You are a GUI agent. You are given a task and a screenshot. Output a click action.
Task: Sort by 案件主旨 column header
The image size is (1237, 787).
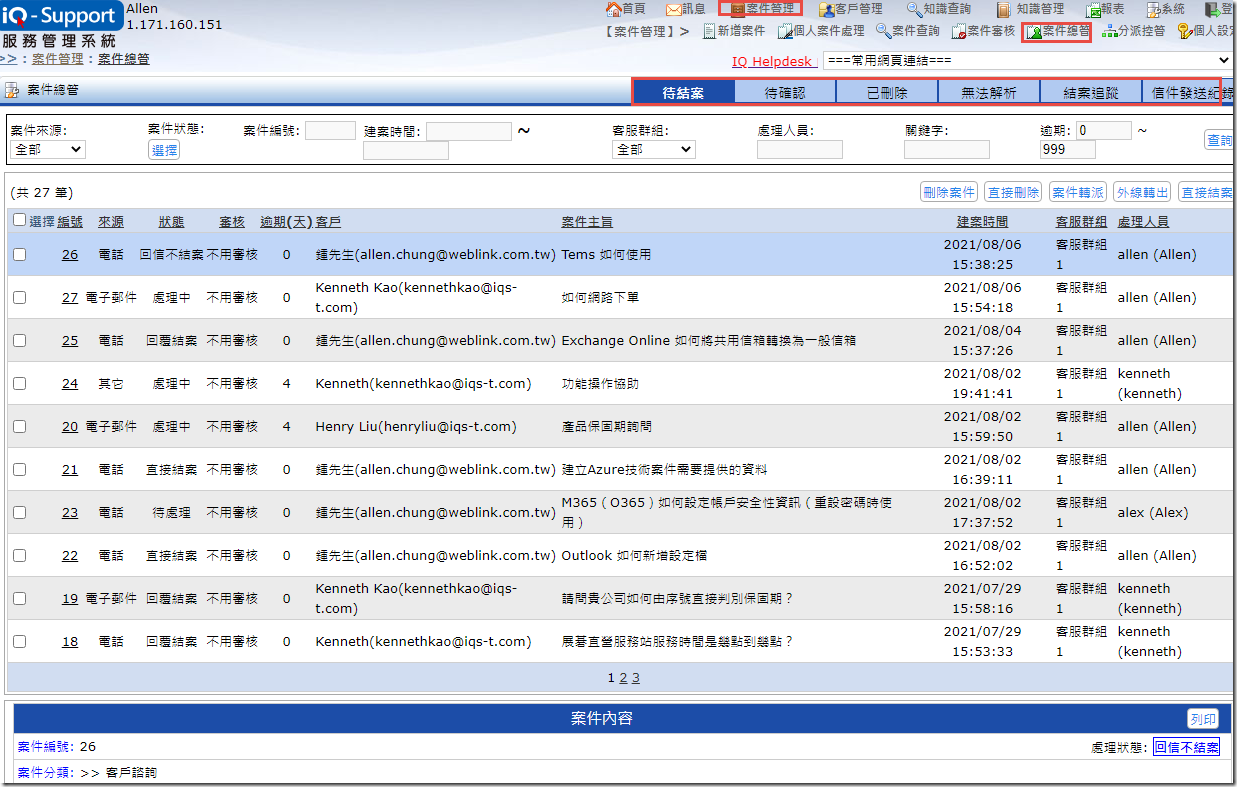click(x=587, y=221)
